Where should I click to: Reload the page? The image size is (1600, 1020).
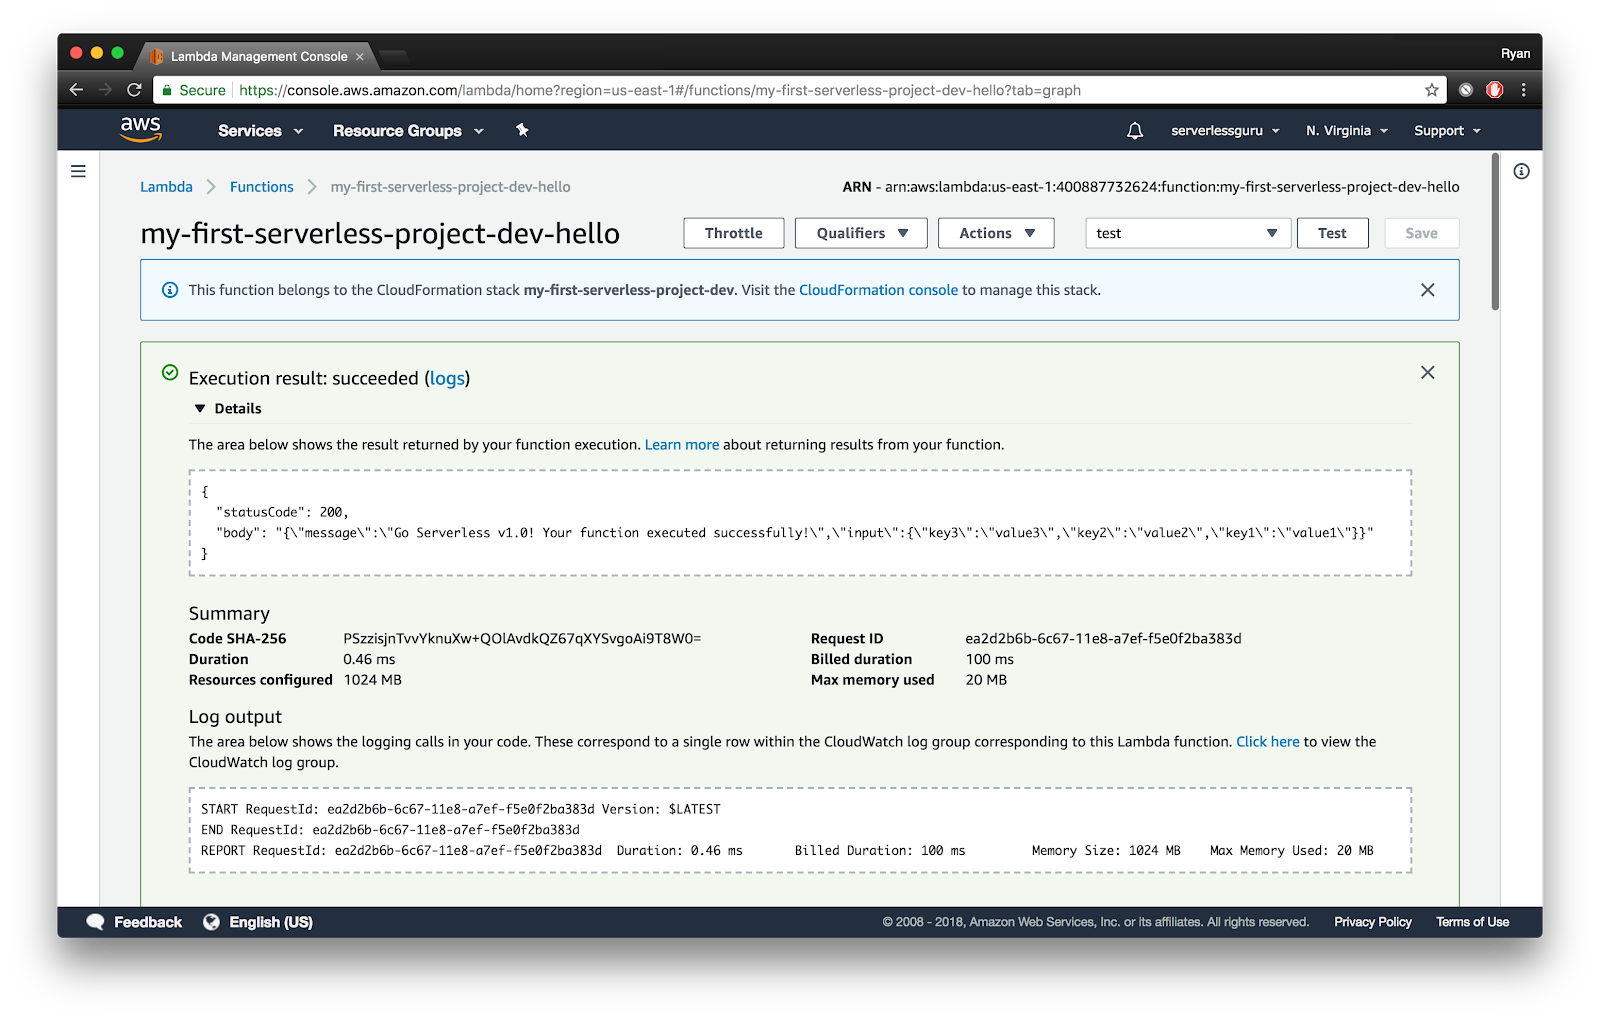pyautogui.click(x=134, y=89)
